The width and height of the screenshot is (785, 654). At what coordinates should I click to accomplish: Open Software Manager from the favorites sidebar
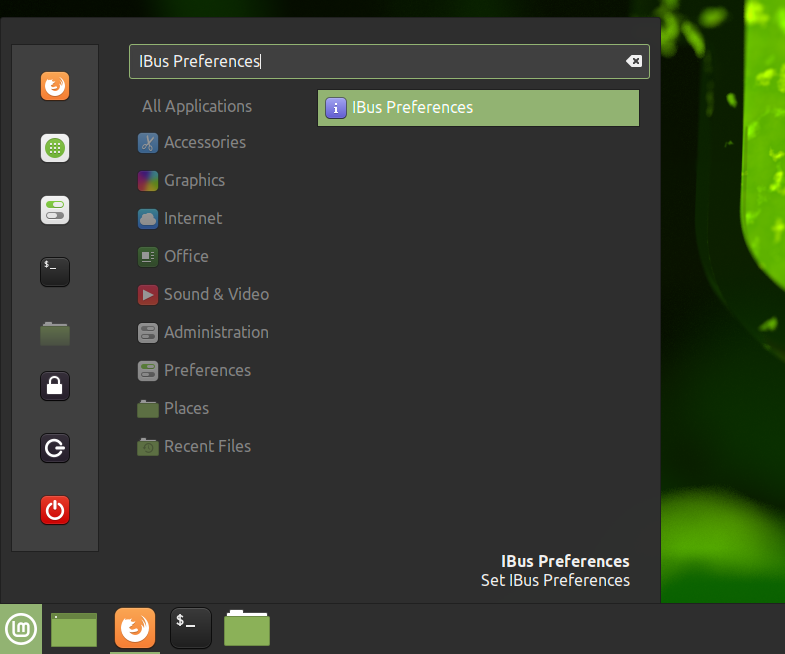pos(55,148)
